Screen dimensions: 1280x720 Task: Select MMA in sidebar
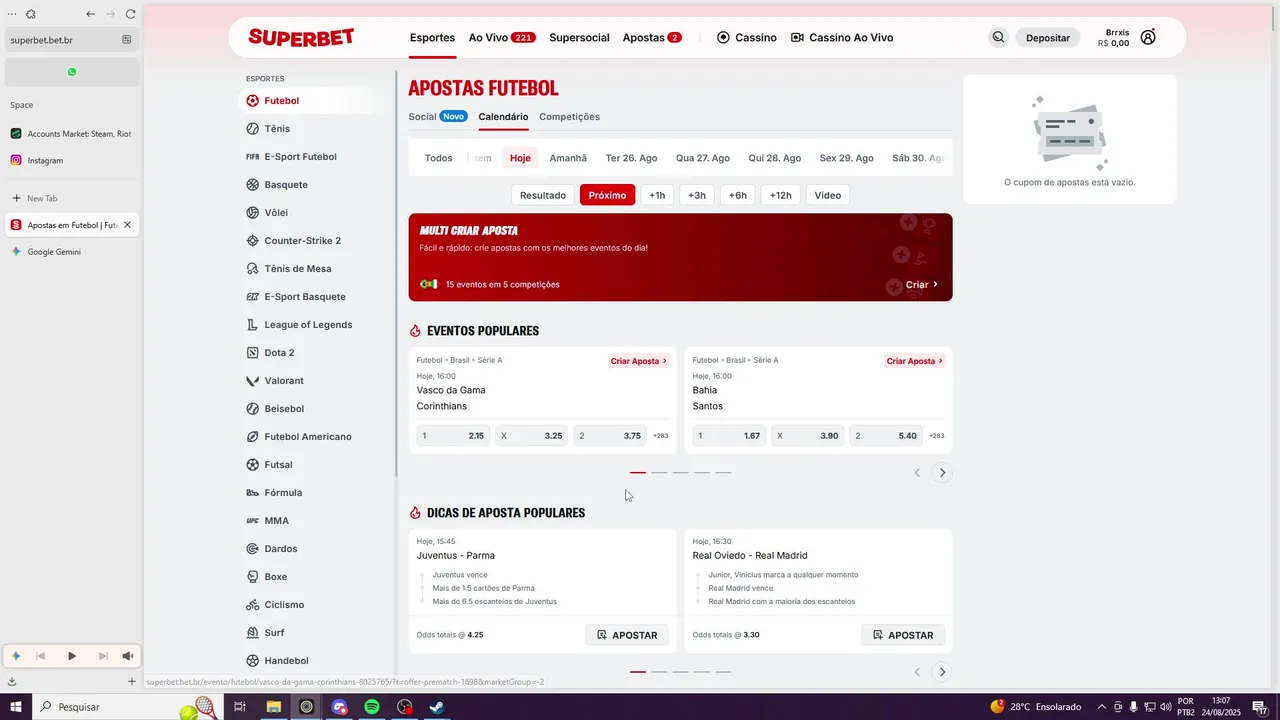pos(267,521)
